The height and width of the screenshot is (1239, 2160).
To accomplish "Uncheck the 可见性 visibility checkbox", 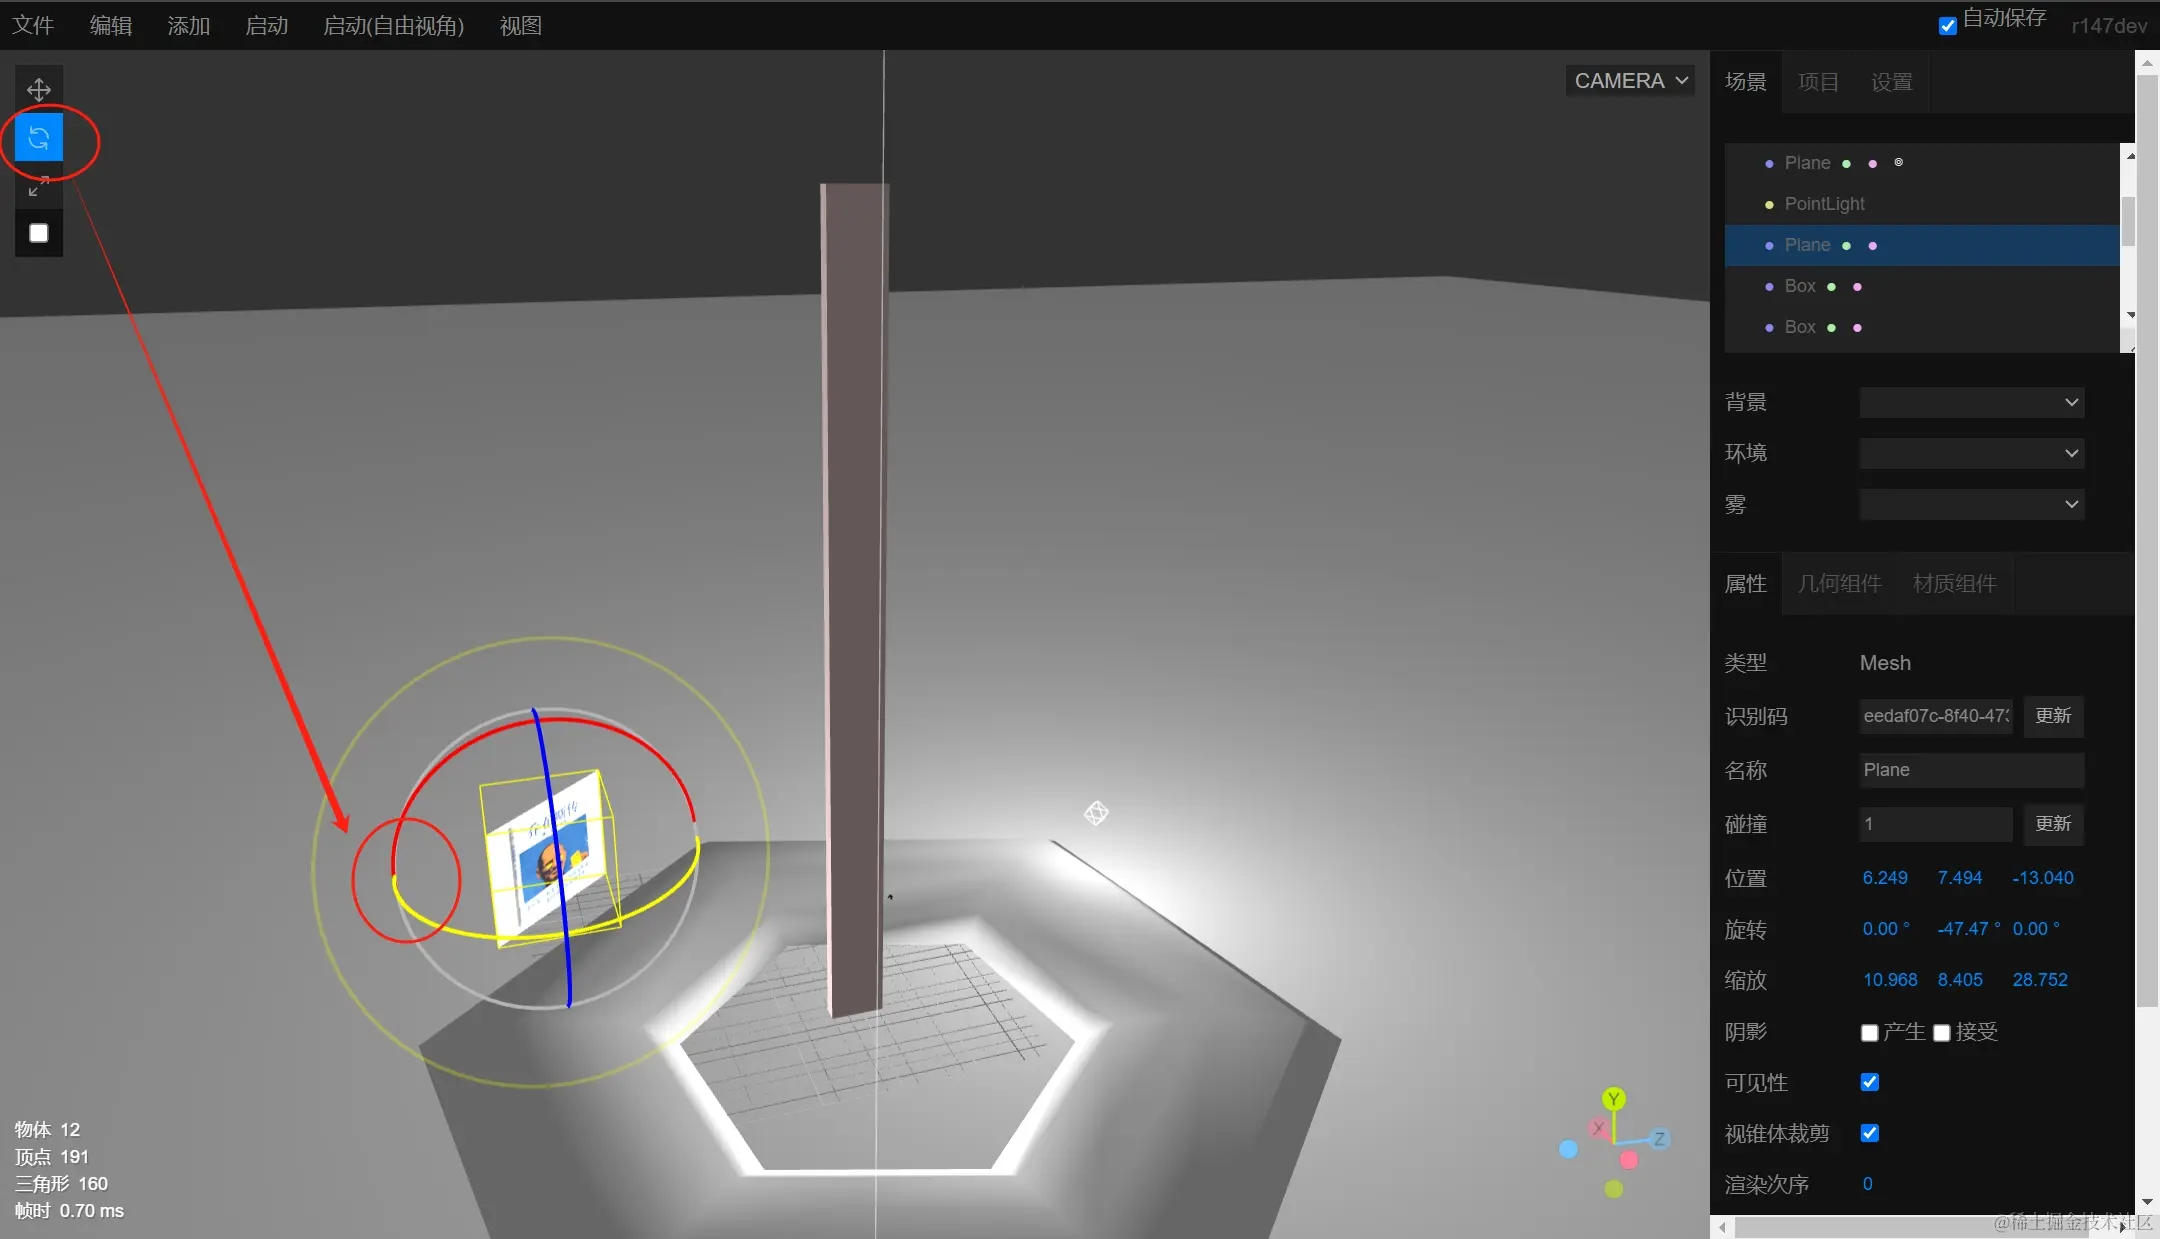I will pos(1869,1082).
